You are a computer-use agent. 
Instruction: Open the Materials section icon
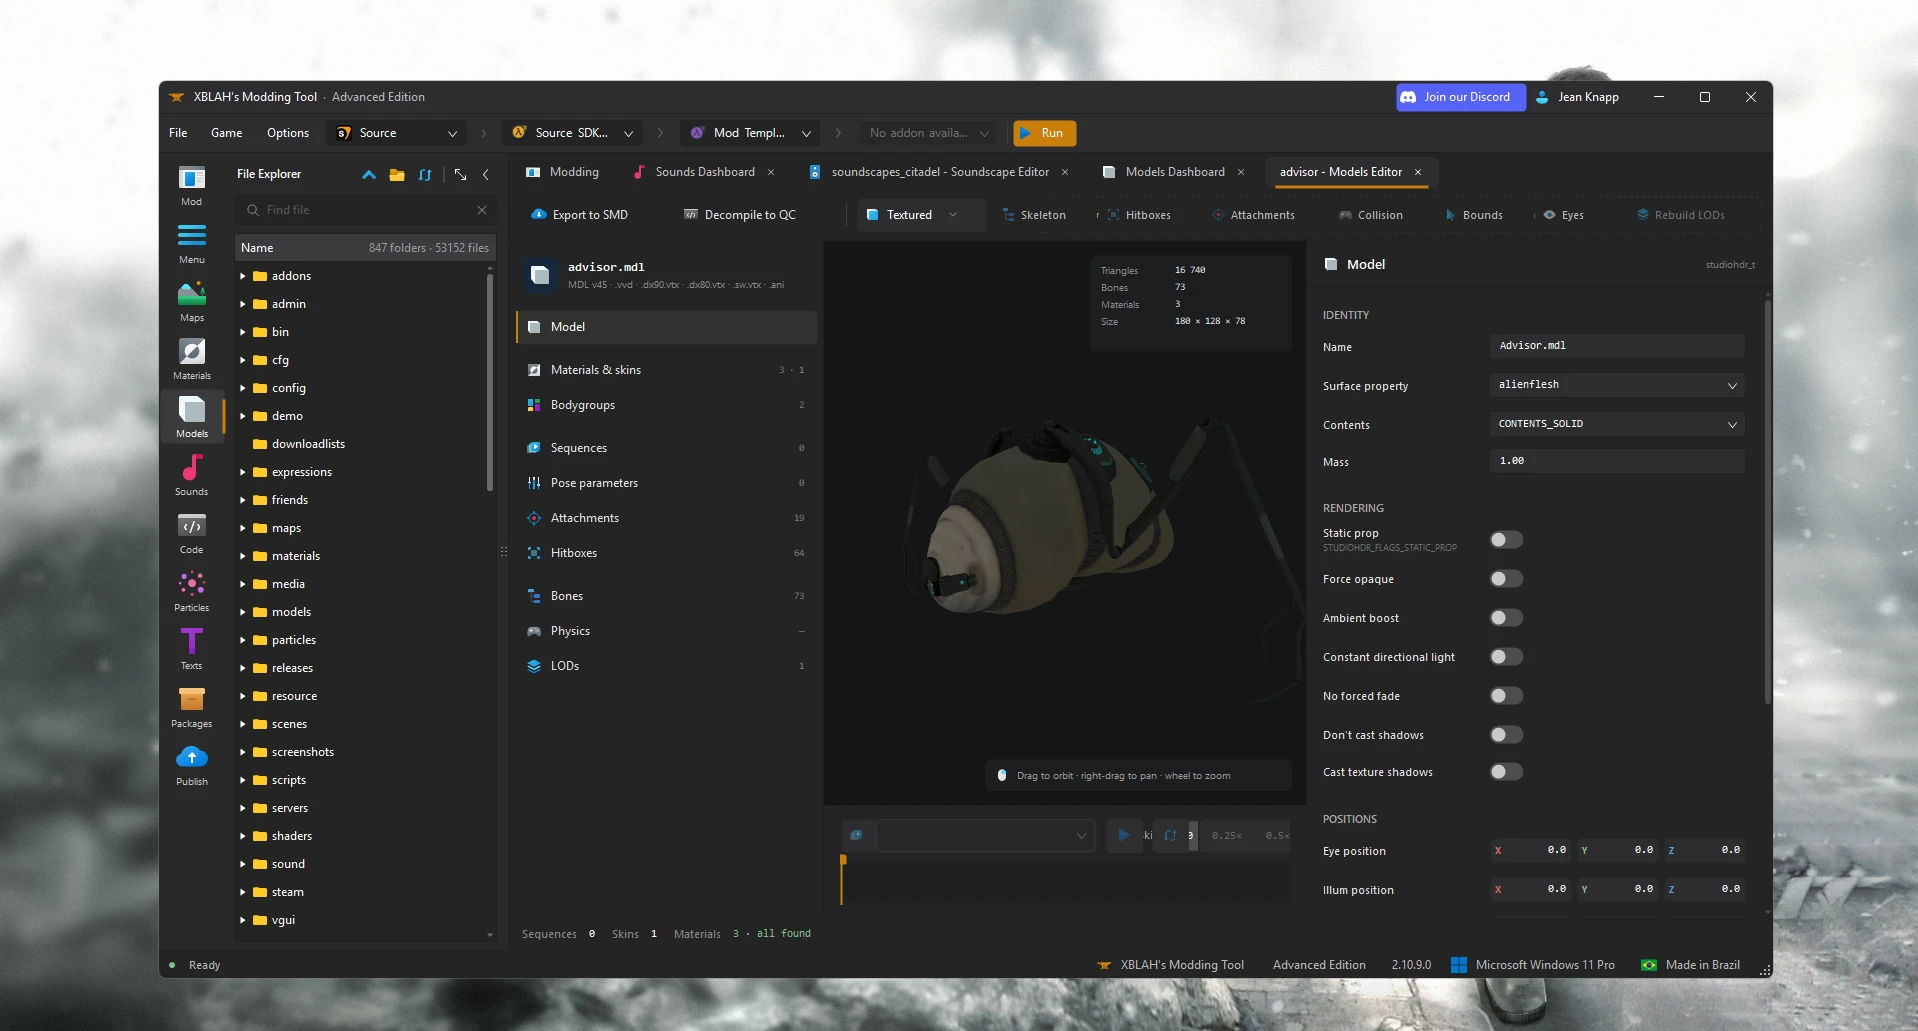[x=191, y=360]
